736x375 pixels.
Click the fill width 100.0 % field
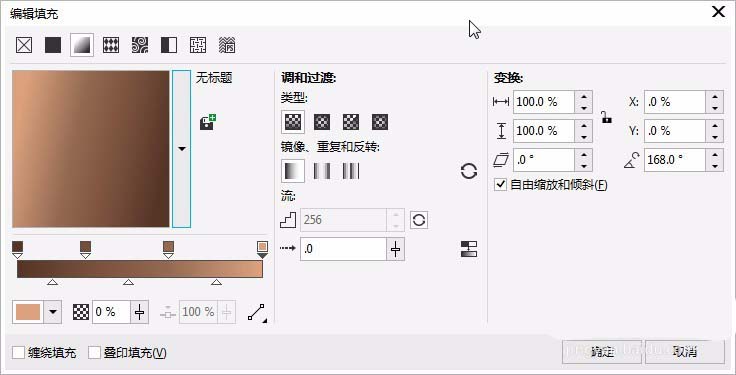coord(544,102)
